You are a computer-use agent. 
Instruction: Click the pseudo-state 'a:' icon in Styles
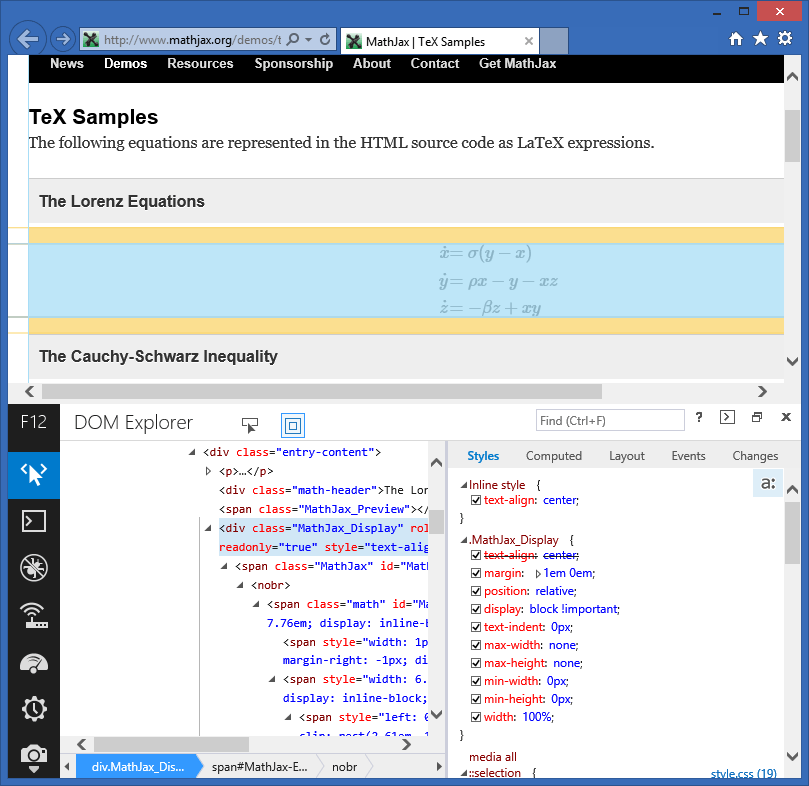(x=767, y=483)
